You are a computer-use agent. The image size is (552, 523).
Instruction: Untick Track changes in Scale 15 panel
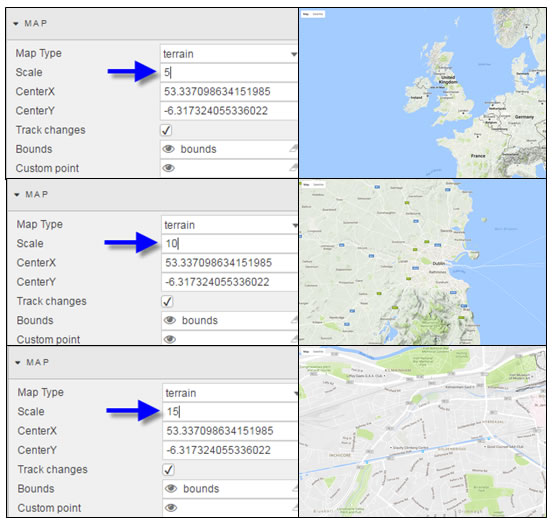point(168,470)
